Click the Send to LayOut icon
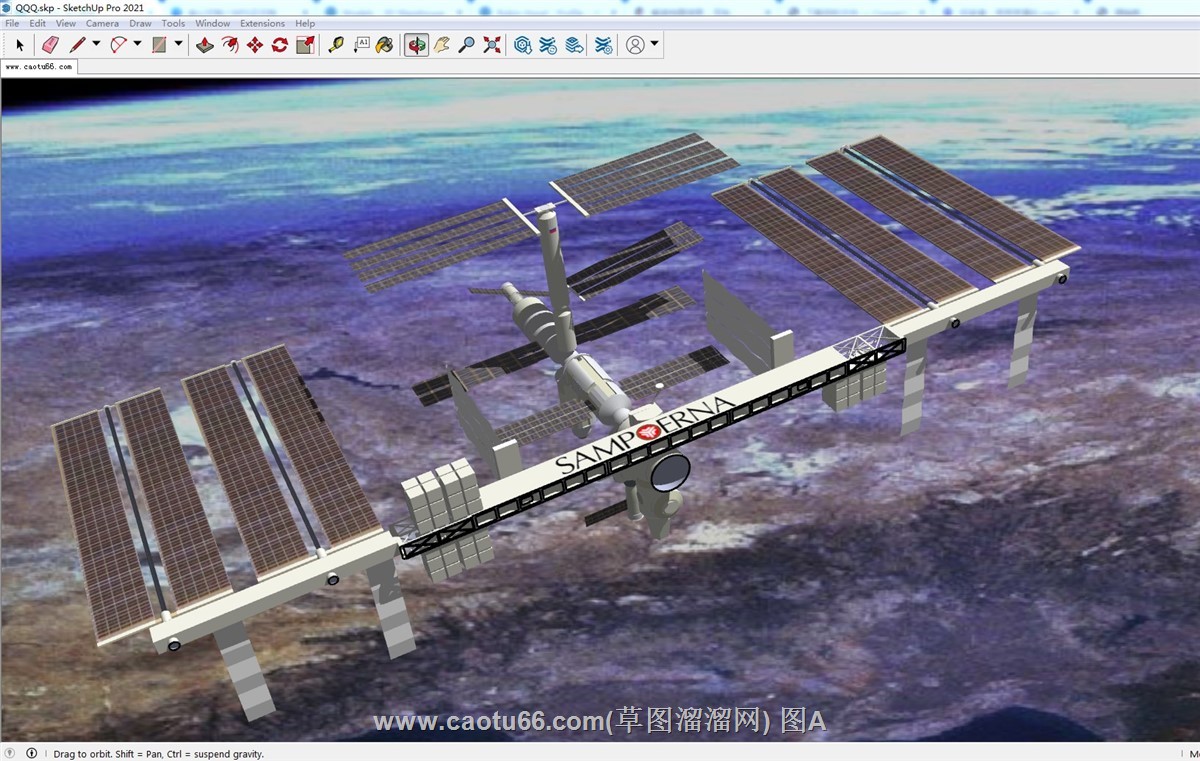1200x761 pixels. tap(573, 45)
